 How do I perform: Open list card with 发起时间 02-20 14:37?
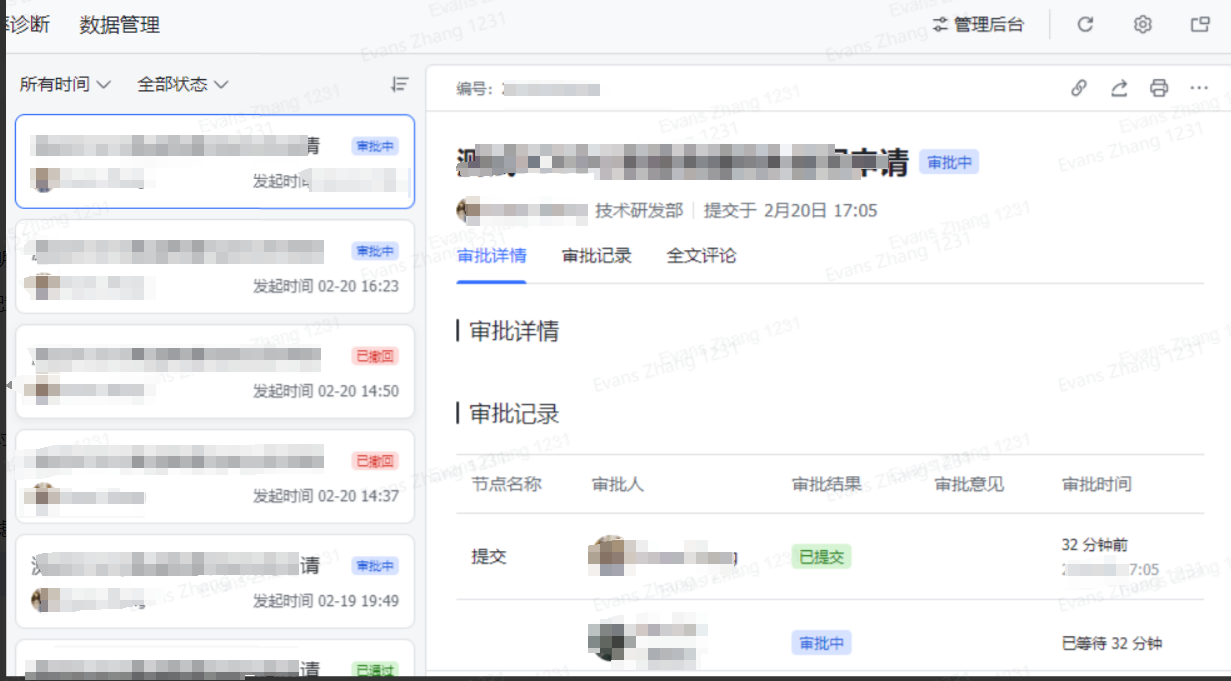(x=215, y=477)
